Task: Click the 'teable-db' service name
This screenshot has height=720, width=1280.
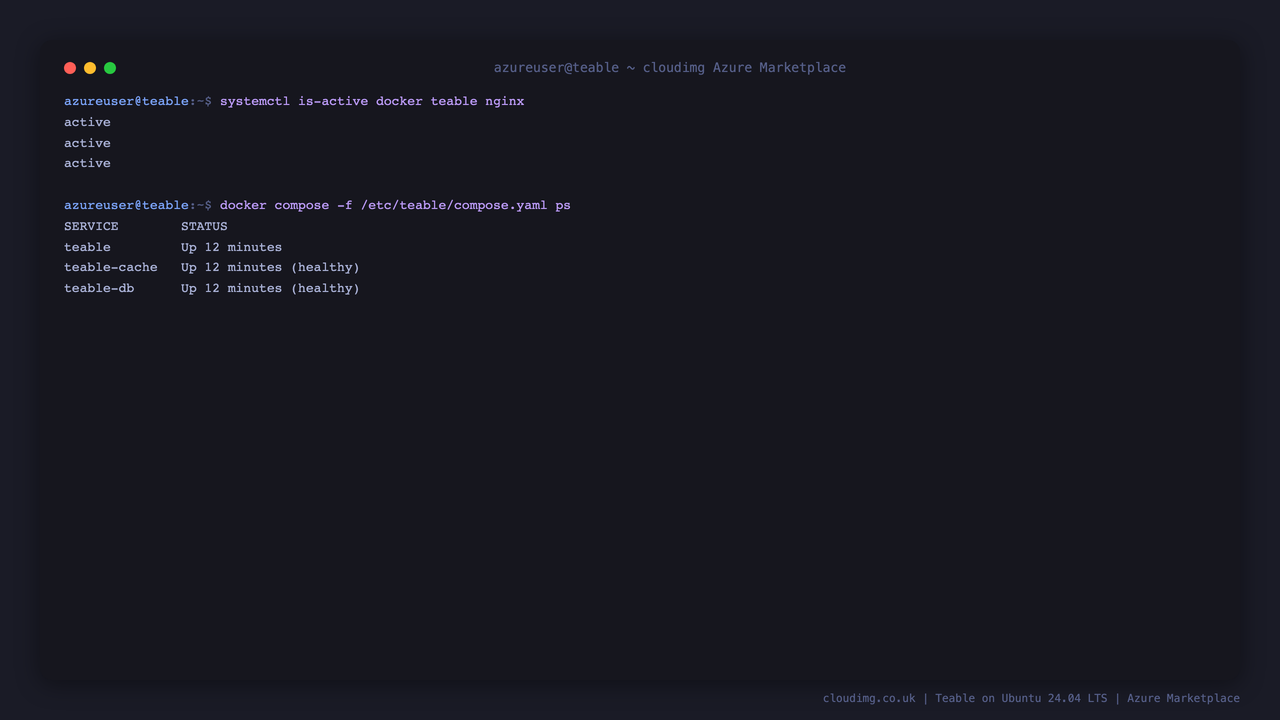Action: (99, 288)
